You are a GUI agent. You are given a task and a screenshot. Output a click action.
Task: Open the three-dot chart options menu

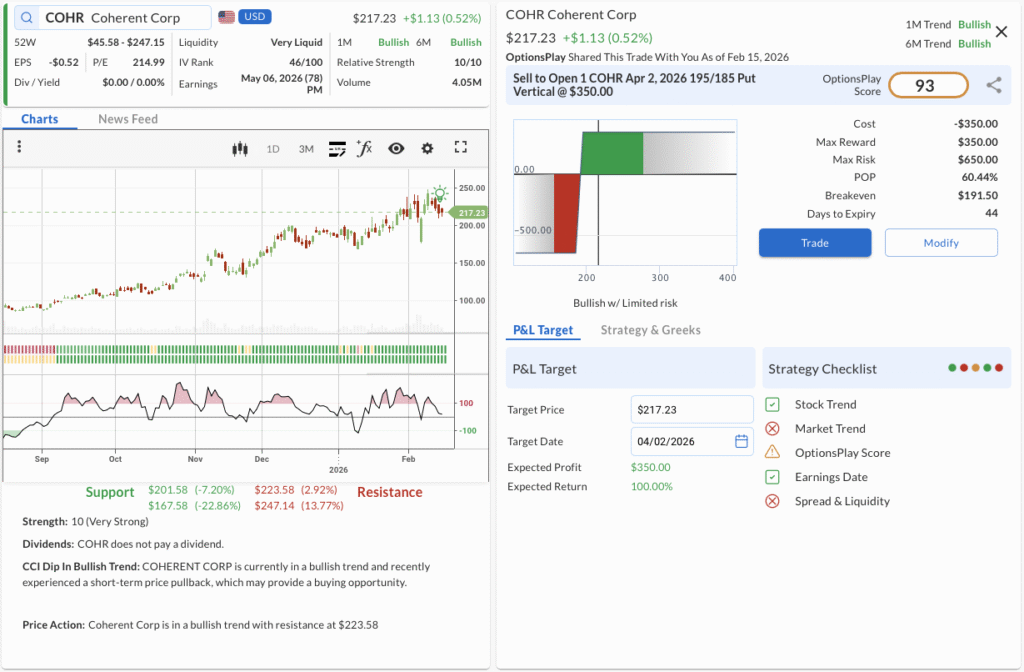(19, 148)
